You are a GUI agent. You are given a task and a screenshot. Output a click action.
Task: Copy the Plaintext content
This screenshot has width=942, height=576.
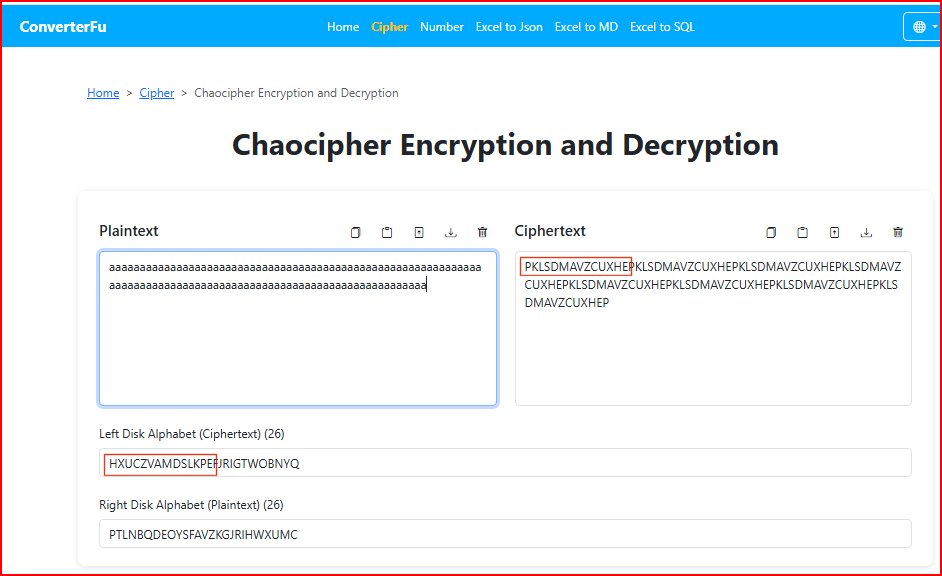click(355, 231)
